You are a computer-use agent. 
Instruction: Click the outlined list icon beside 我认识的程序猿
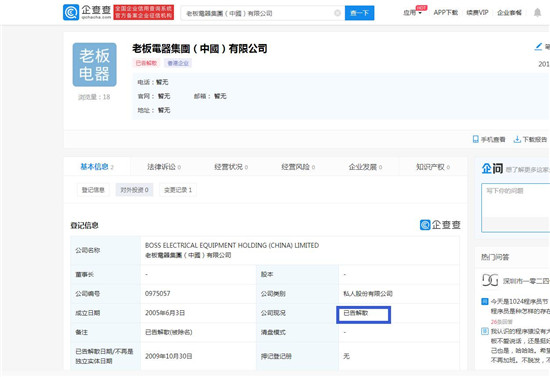click(x=485, y=331)
